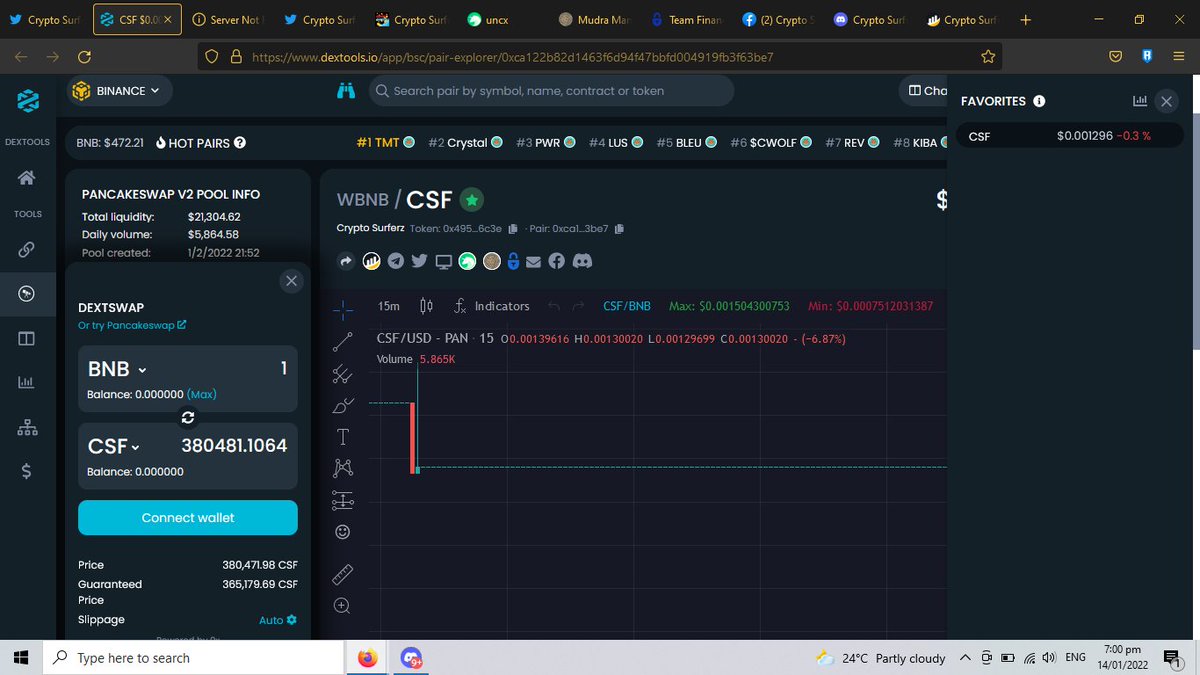Open Firefox from the Windows taskbar
Screen dimensions: 1200x675
pos(367,657)
